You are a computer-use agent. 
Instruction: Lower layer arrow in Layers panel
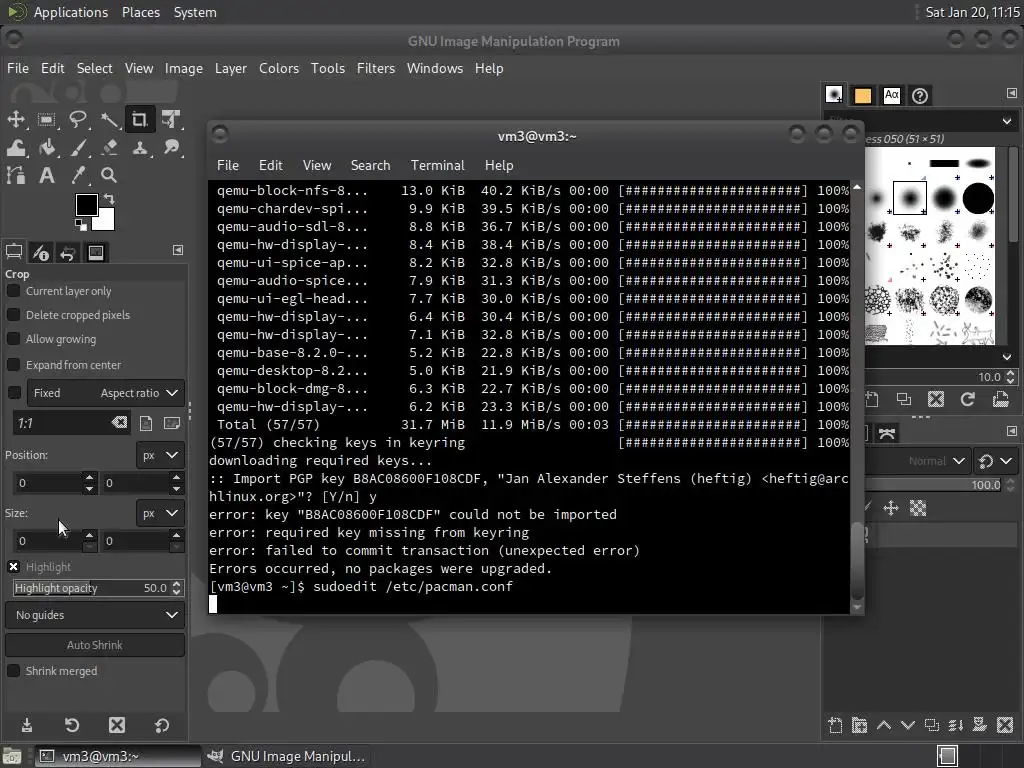[908, 725]
